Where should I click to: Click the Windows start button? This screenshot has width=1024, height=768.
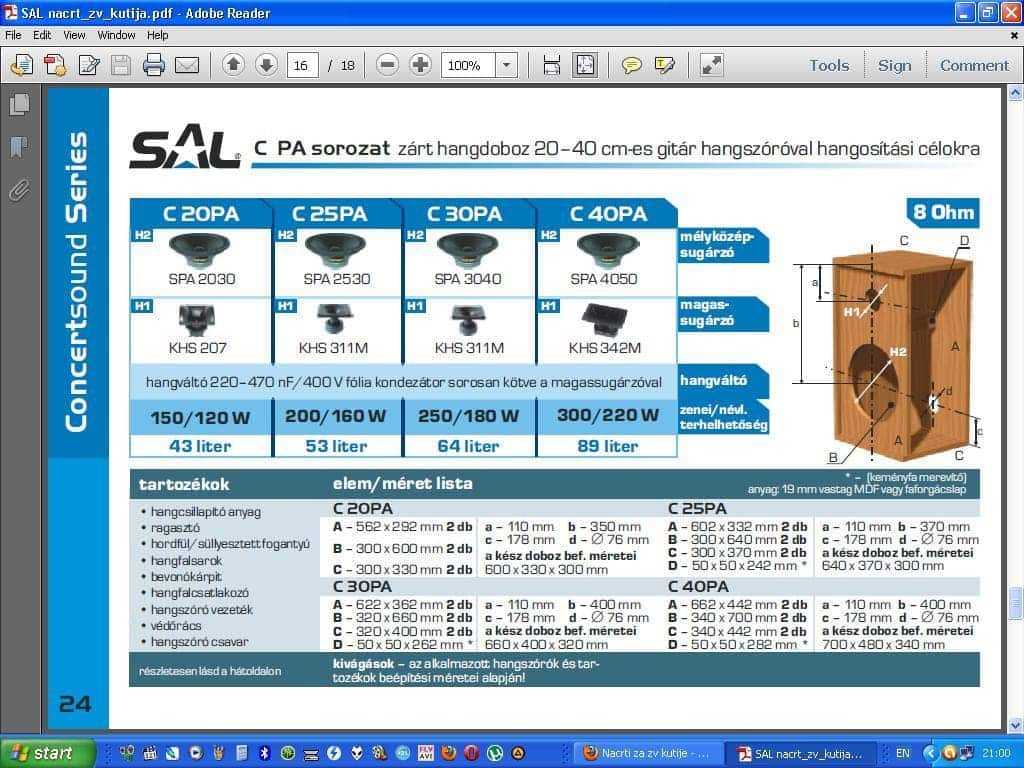coord(47,753)
